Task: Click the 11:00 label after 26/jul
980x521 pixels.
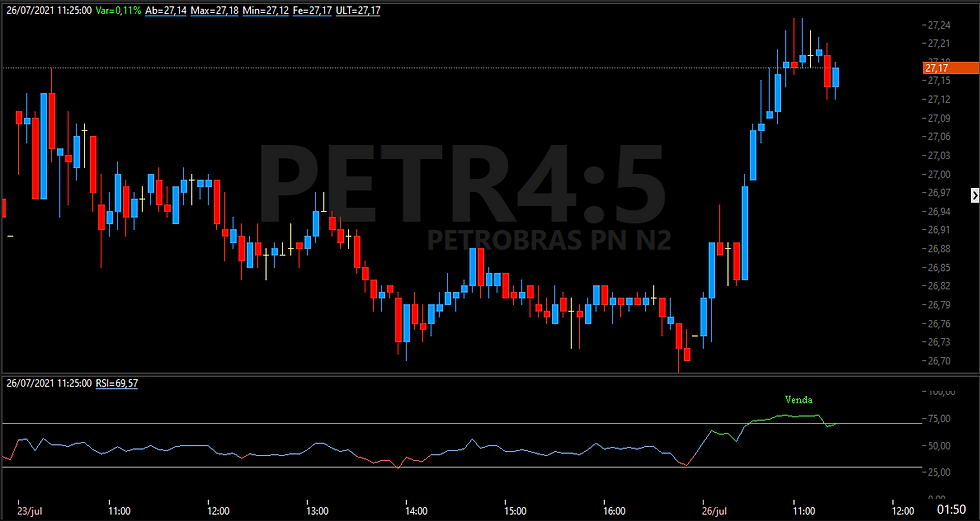Action: click(803, 510)
